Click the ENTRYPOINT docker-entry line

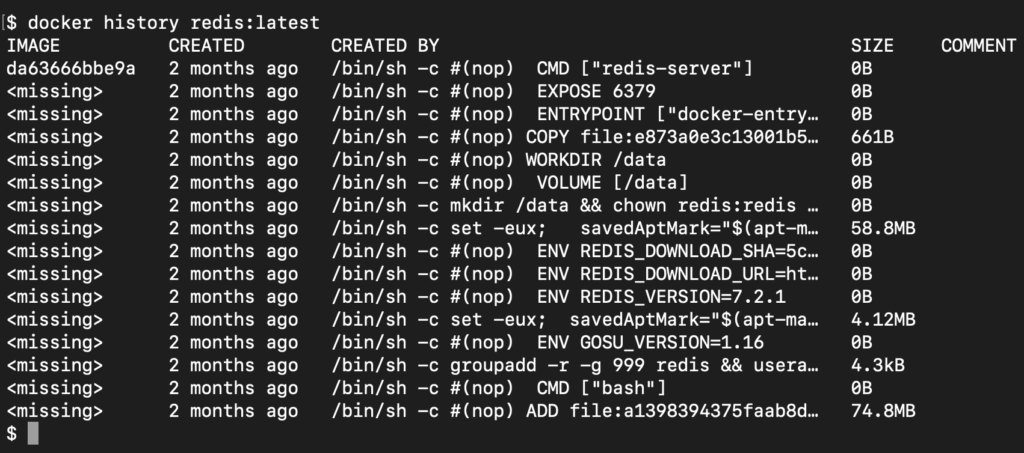tap(690, 114)
